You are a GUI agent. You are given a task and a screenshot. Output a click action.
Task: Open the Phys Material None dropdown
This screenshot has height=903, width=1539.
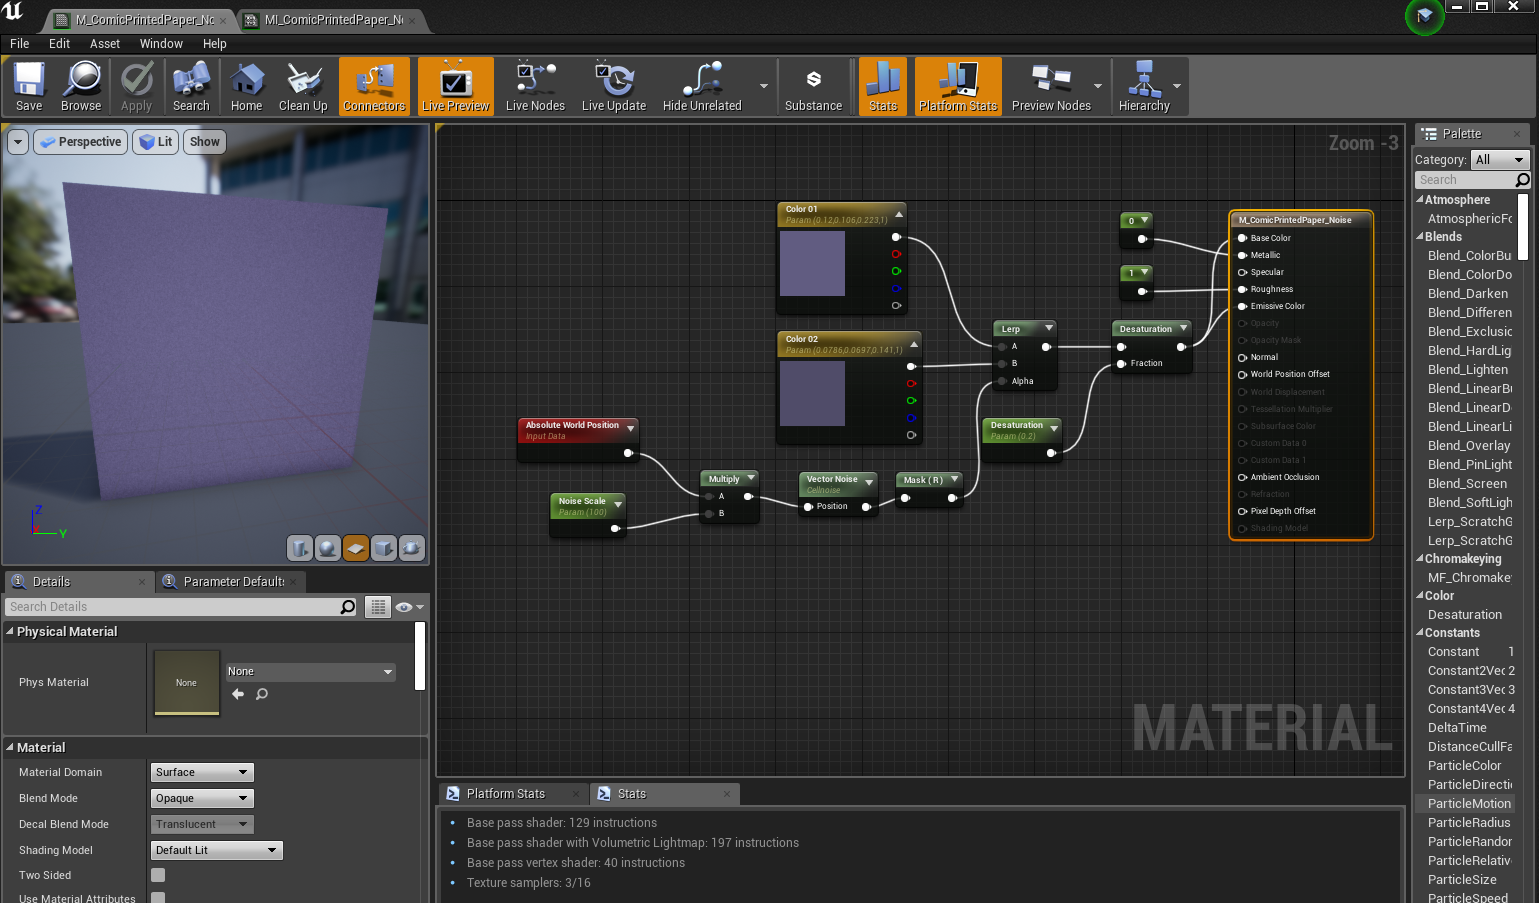[311, 672]
